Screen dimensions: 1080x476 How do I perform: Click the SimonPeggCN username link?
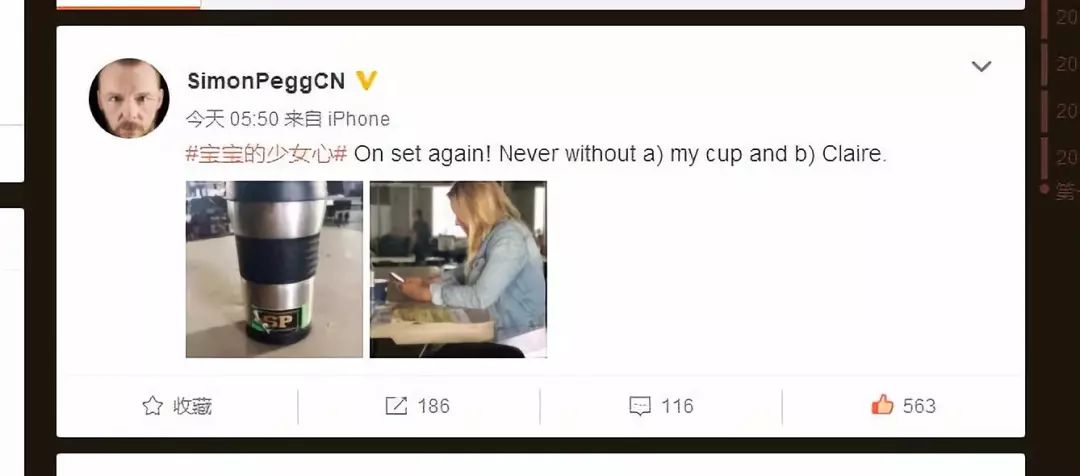[x=266, y=81]
